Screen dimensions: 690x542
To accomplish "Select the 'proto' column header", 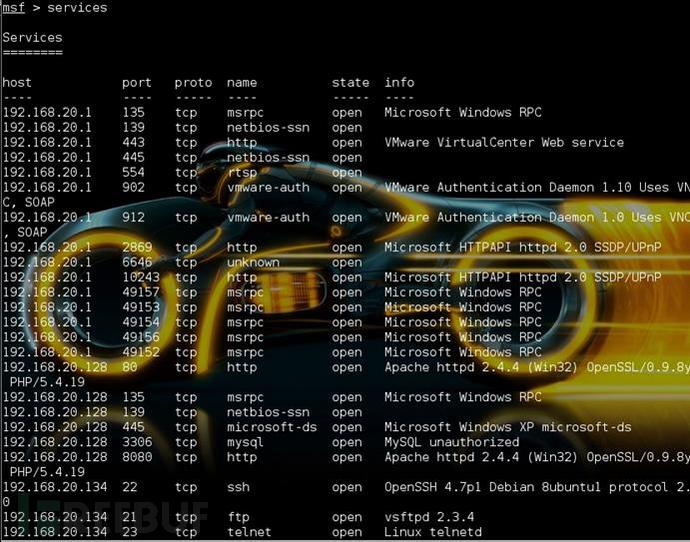I will [x=193, y=83].
